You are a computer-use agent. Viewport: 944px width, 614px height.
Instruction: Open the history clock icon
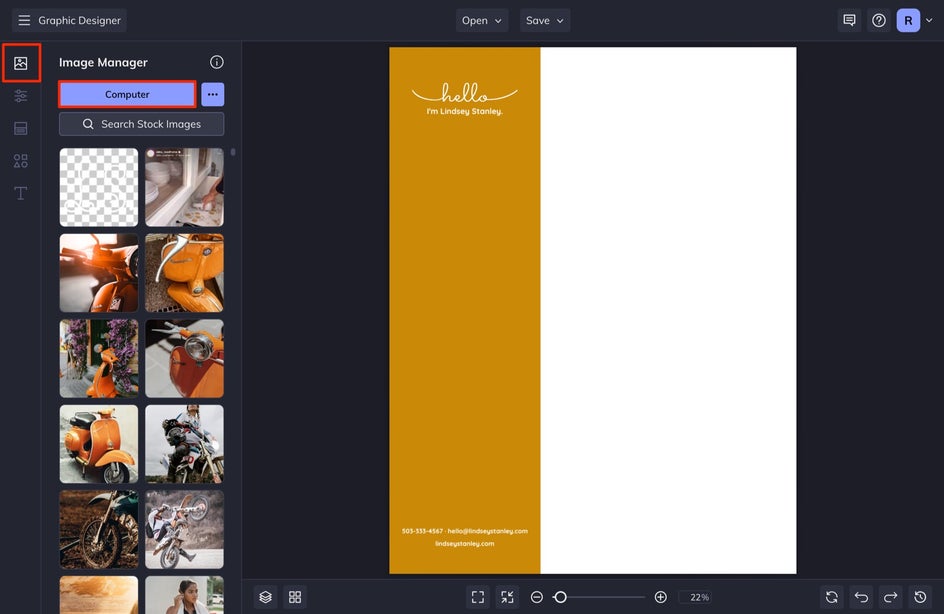921,597
